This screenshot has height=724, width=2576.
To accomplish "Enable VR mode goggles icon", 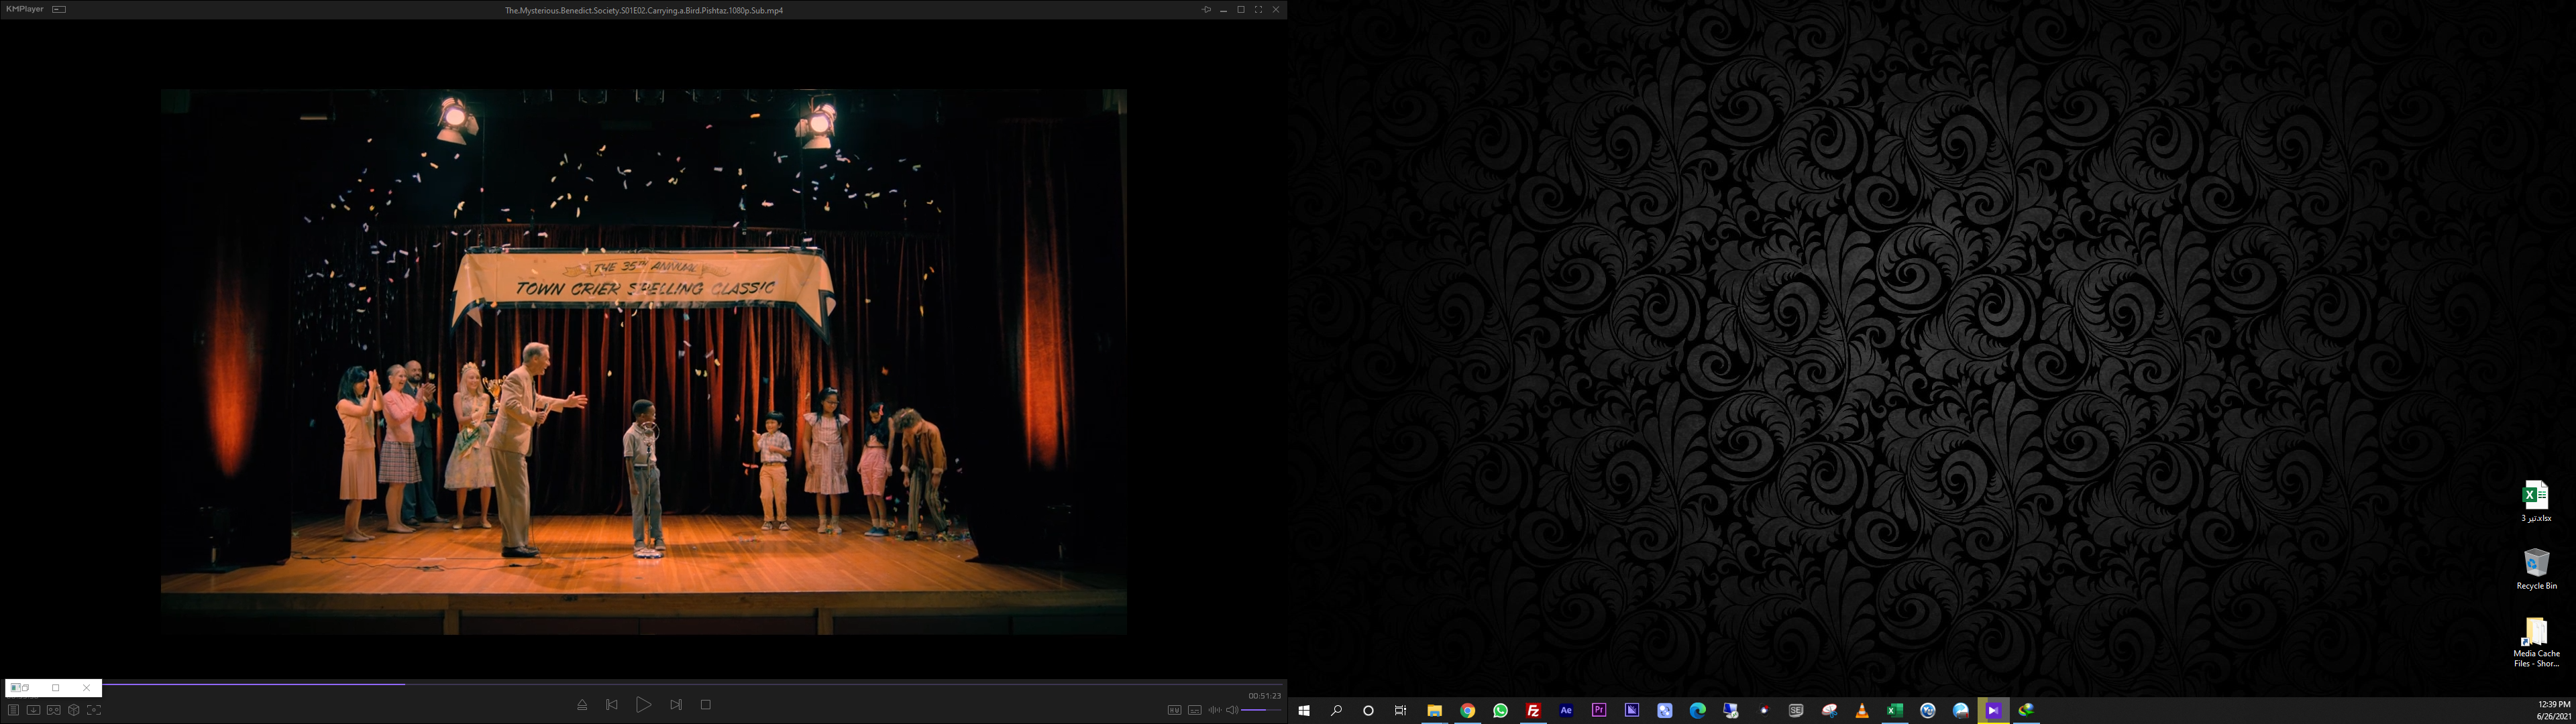I will (x=54, y=710).
